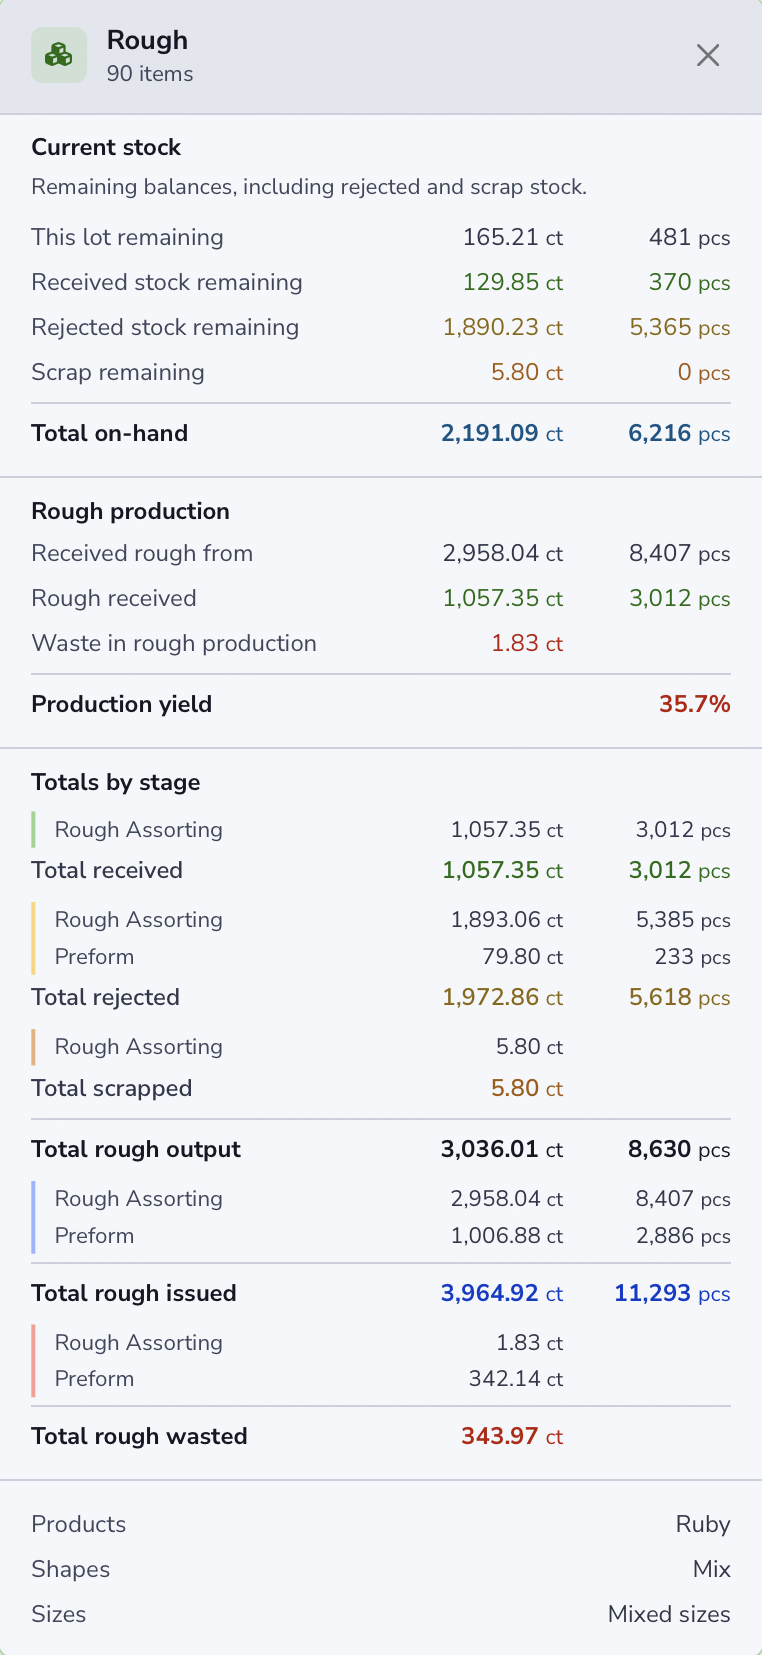
Task: Select the 2,886 pcs Preform issued
Action: click(x=684, y=1236)
